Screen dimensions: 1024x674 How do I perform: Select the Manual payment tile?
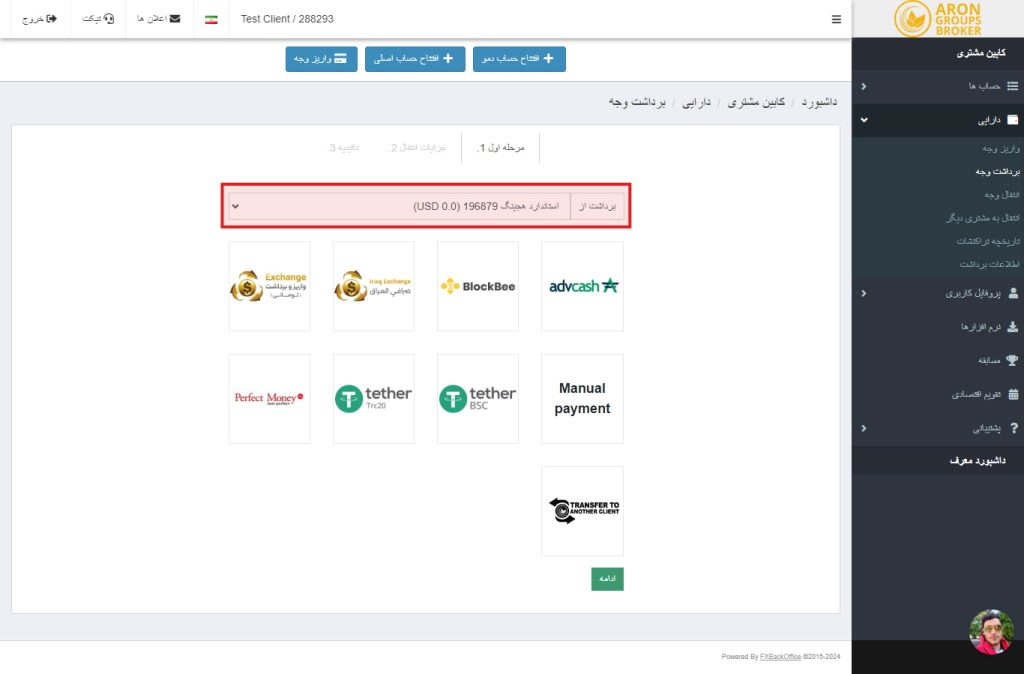pyautogui.click(x=582, y=398)
